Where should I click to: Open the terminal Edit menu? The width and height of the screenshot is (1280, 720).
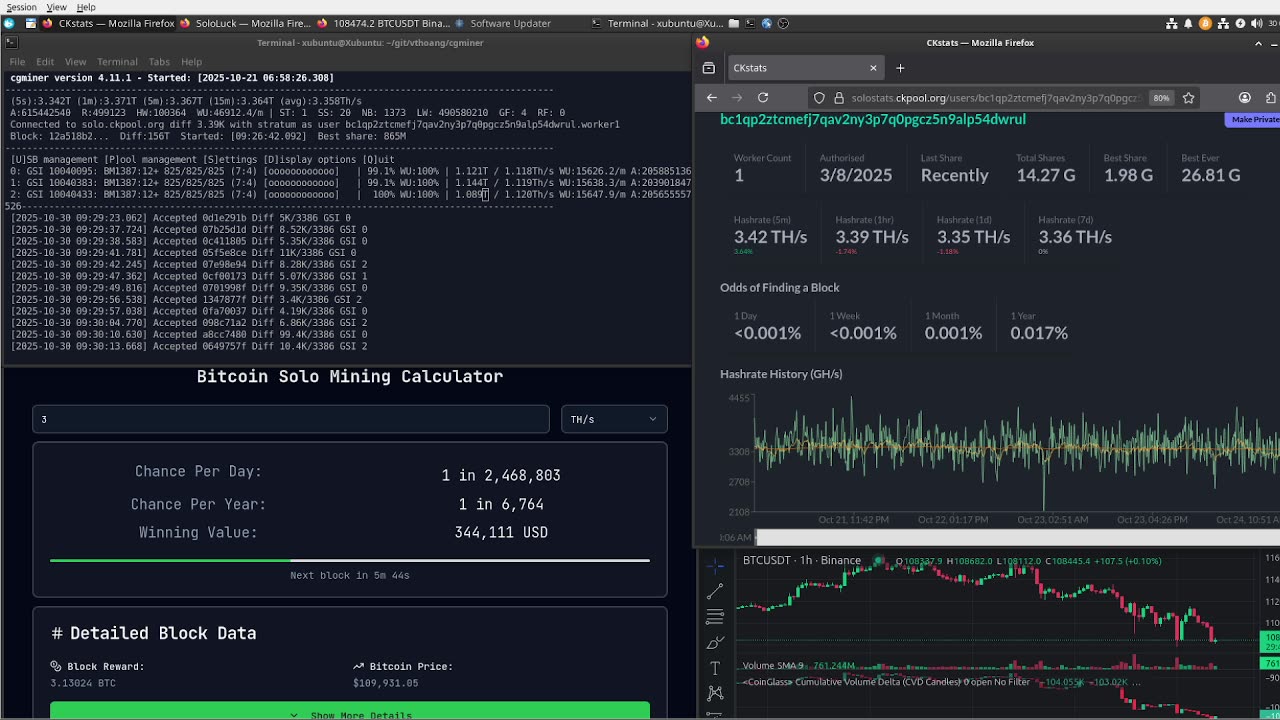pyautogui.click(x=45, y=62)
